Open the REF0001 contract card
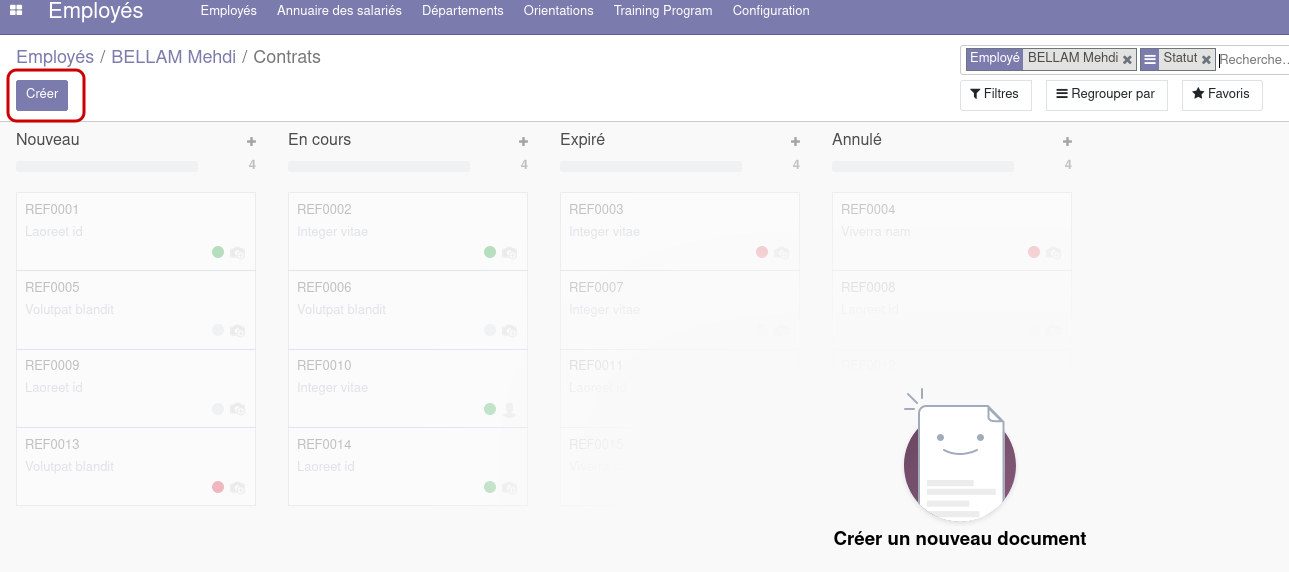 (136, 231)
